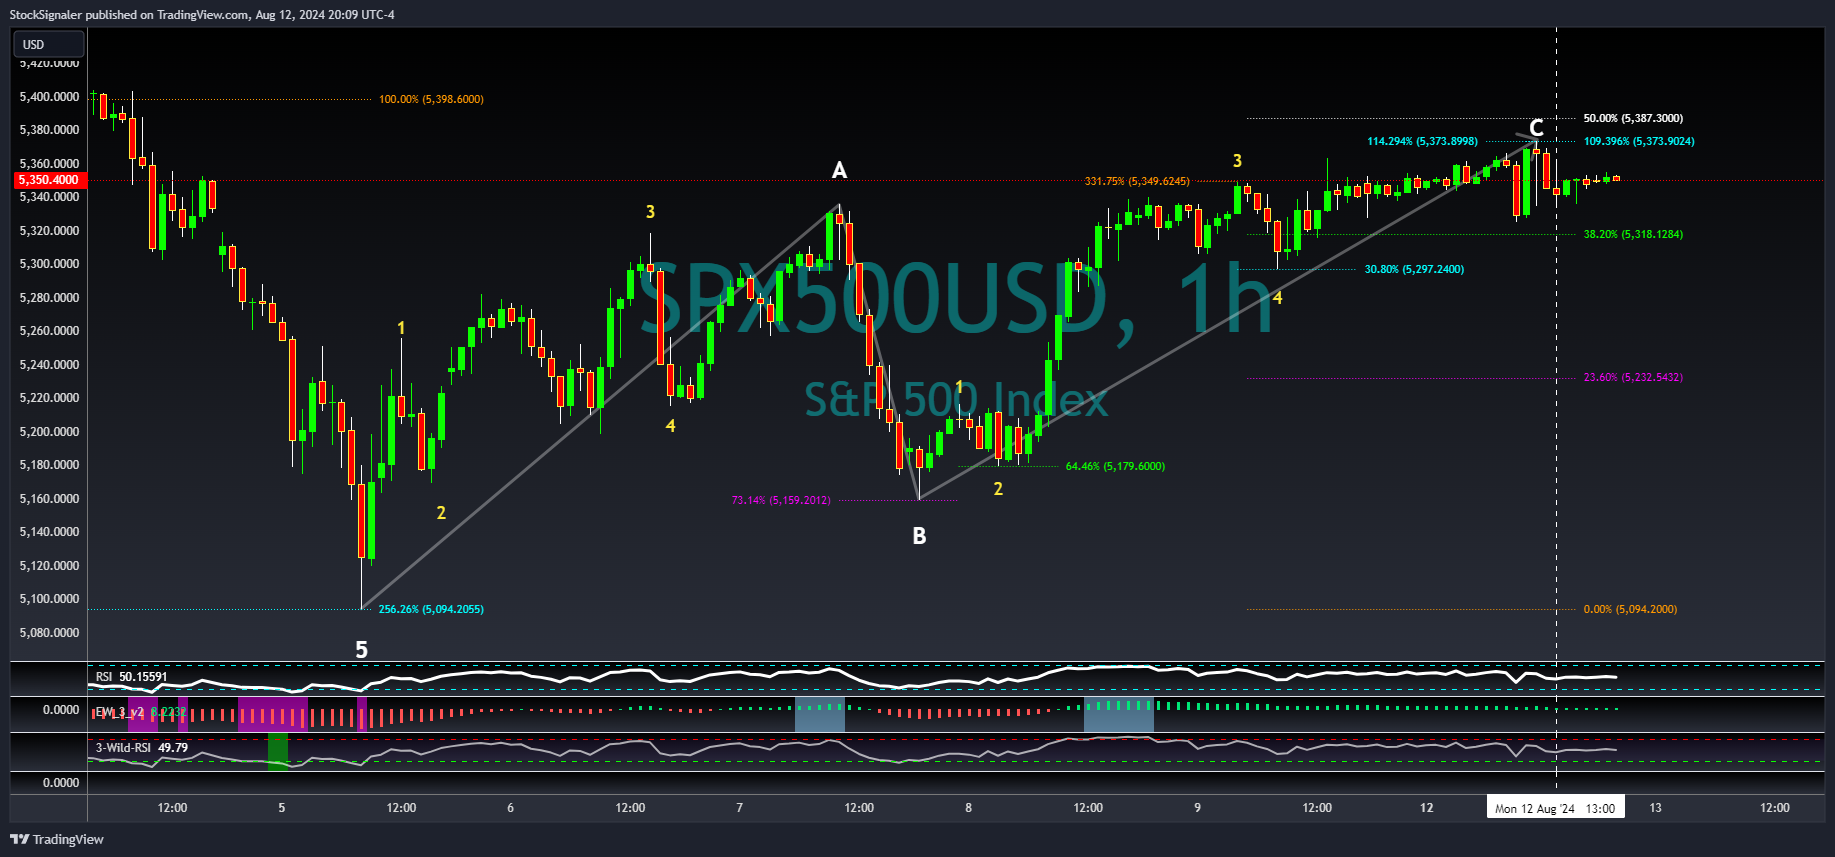Select the 3-Wild-RSI 49.79 indicator legend

coord(141,747)
